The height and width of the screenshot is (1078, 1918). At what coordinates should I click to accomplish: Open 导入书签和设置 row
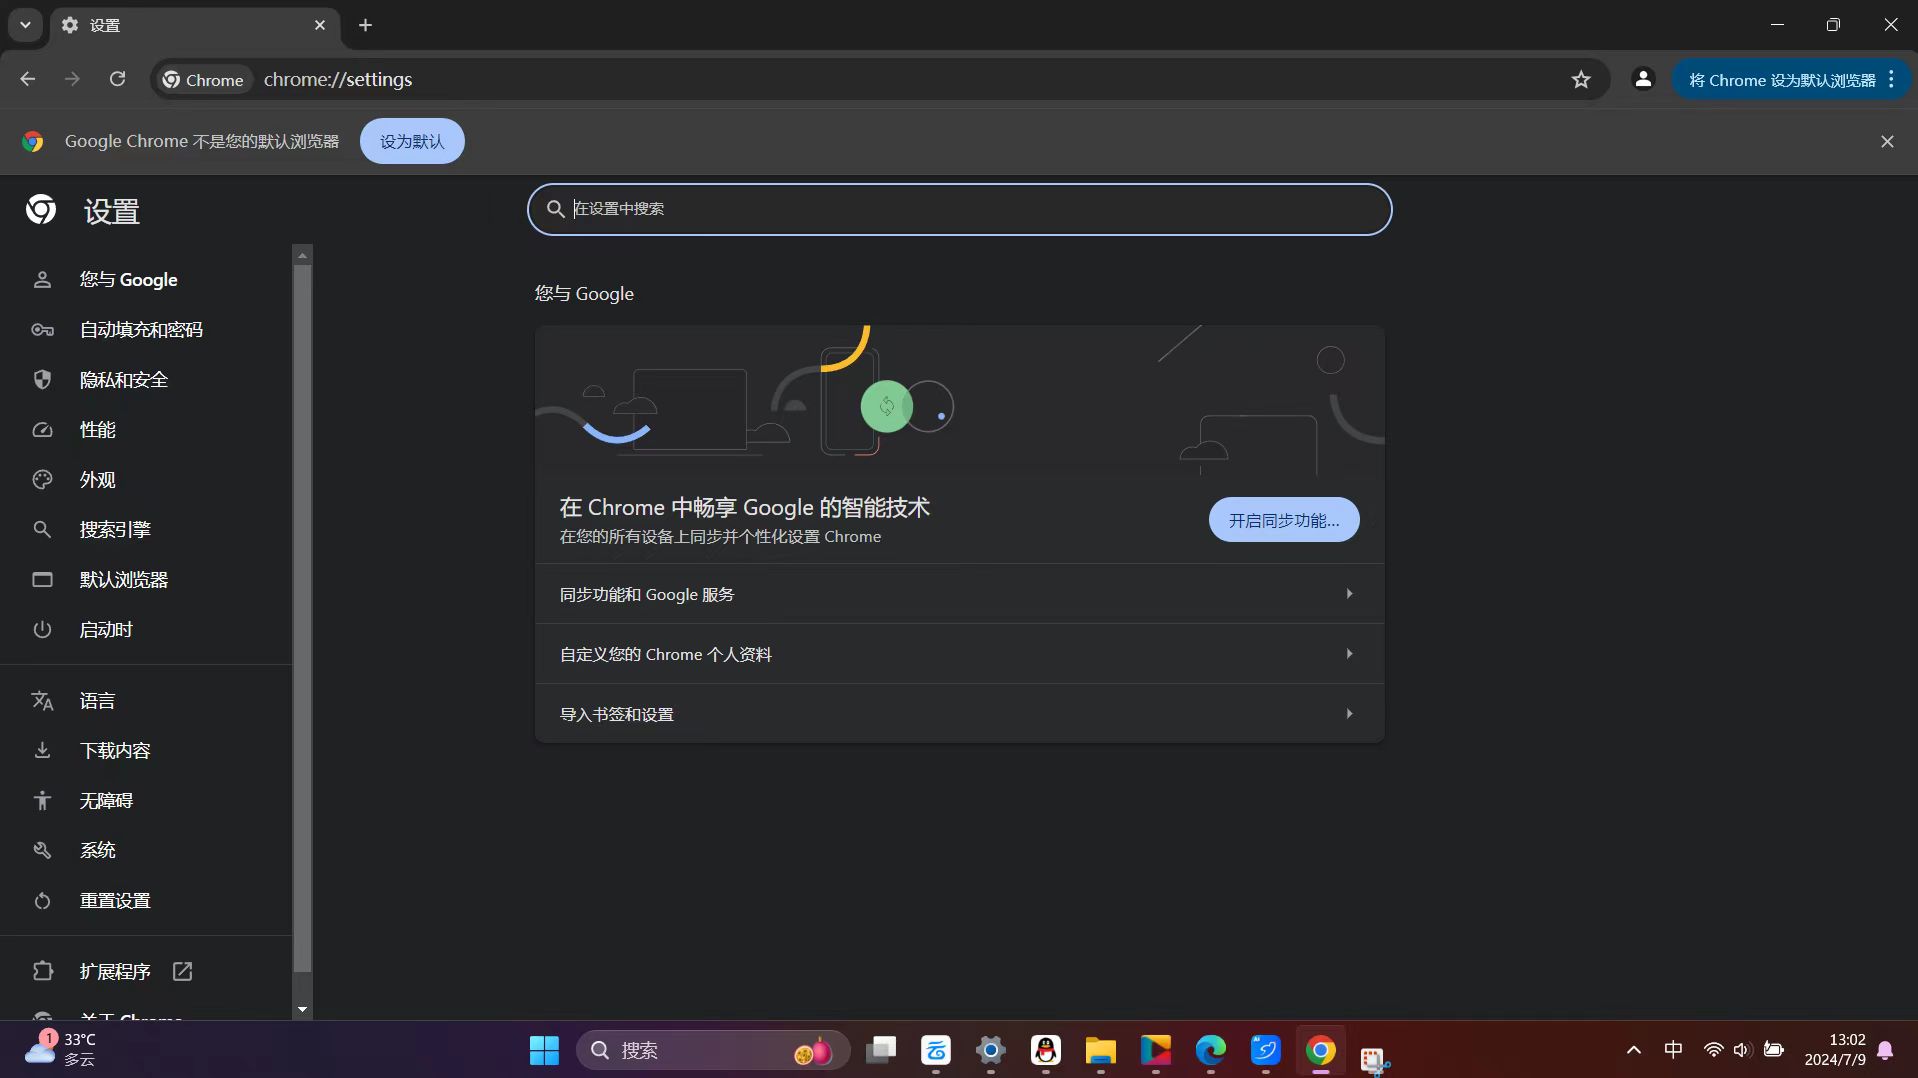(958, 714)
